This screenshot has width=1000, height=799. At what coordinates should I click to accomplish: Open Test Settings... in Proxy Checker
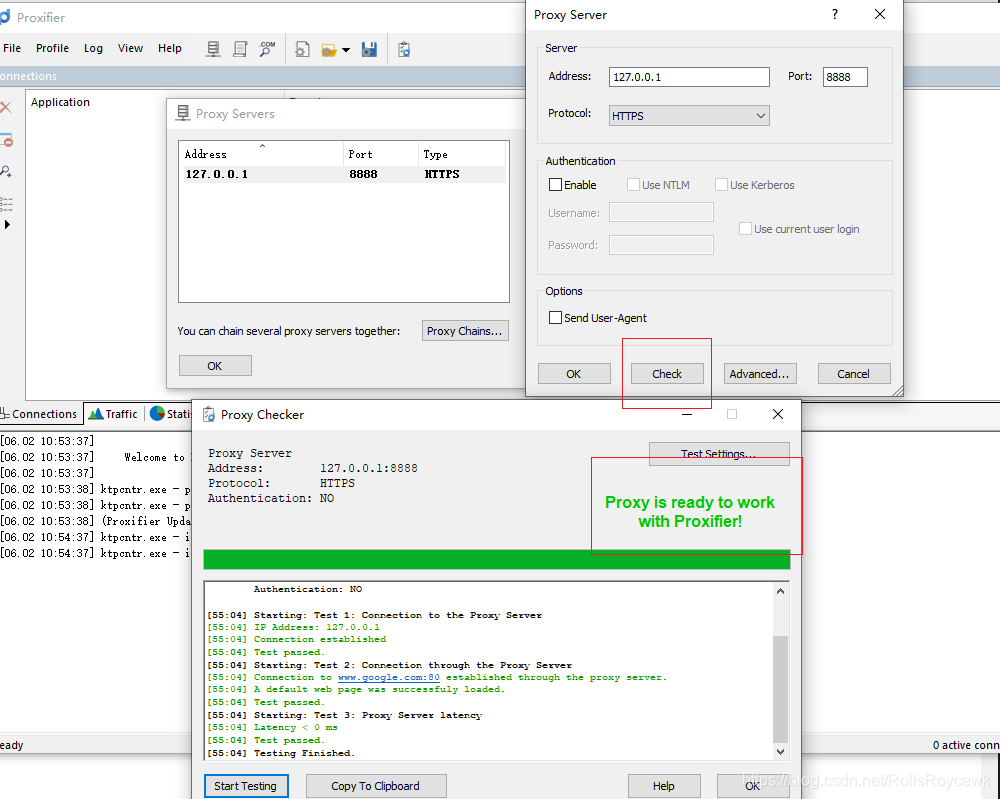pyautogui.click(x=719, y=453)
